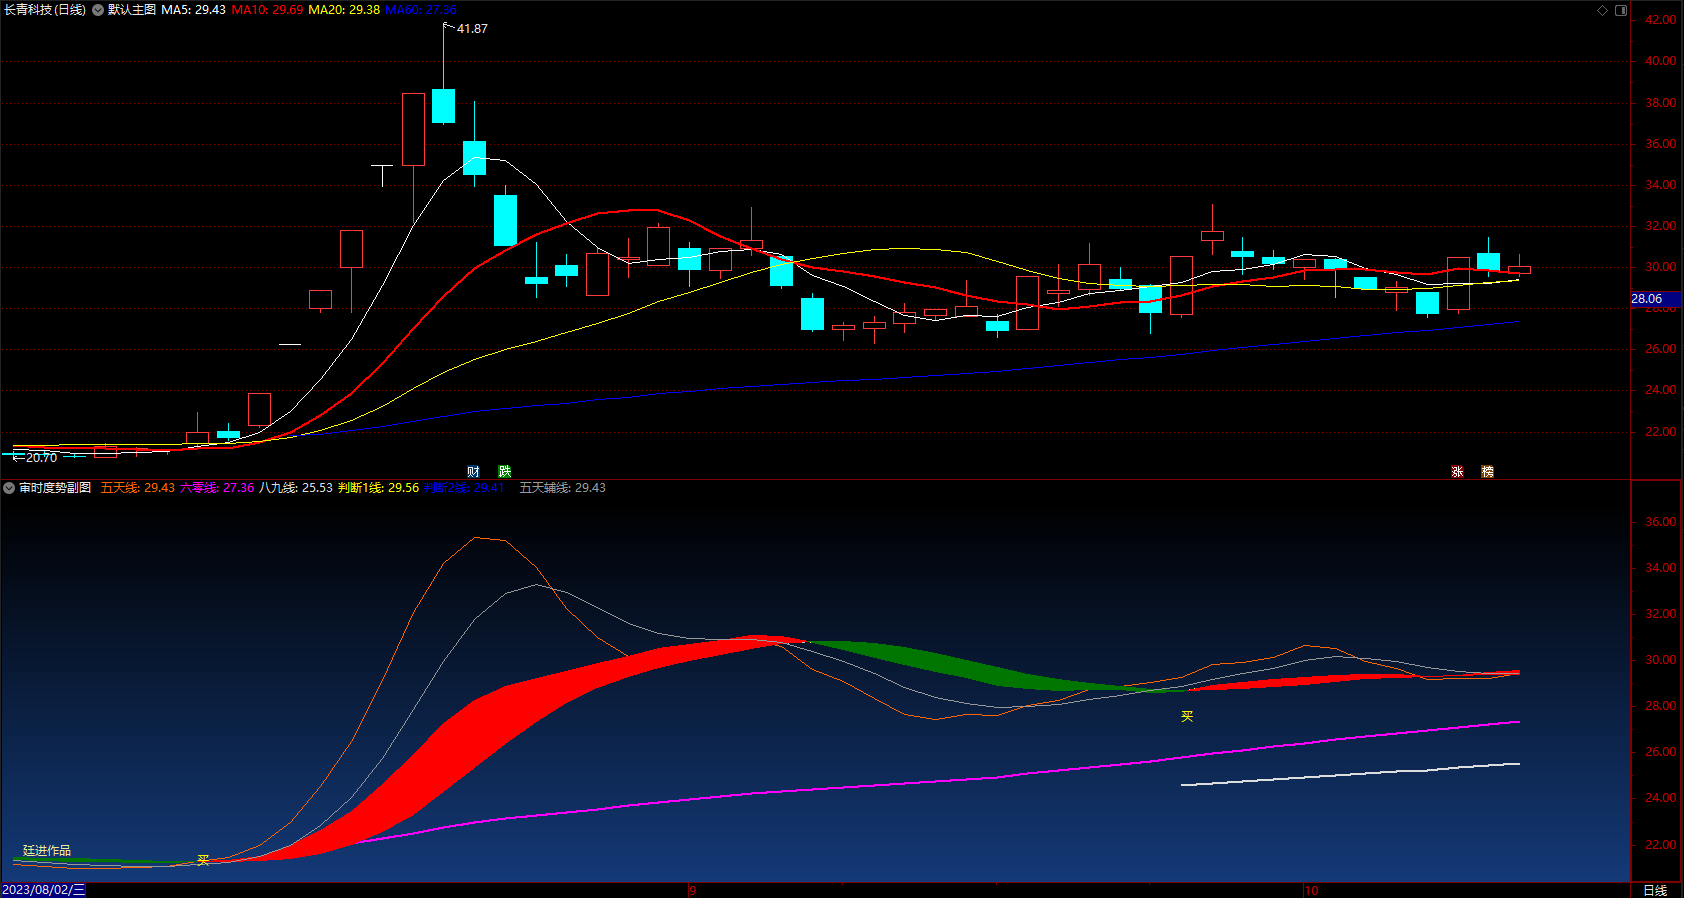
Task: Open dropdown arrow beside 默认主图
Action: (x=98, y=10)
